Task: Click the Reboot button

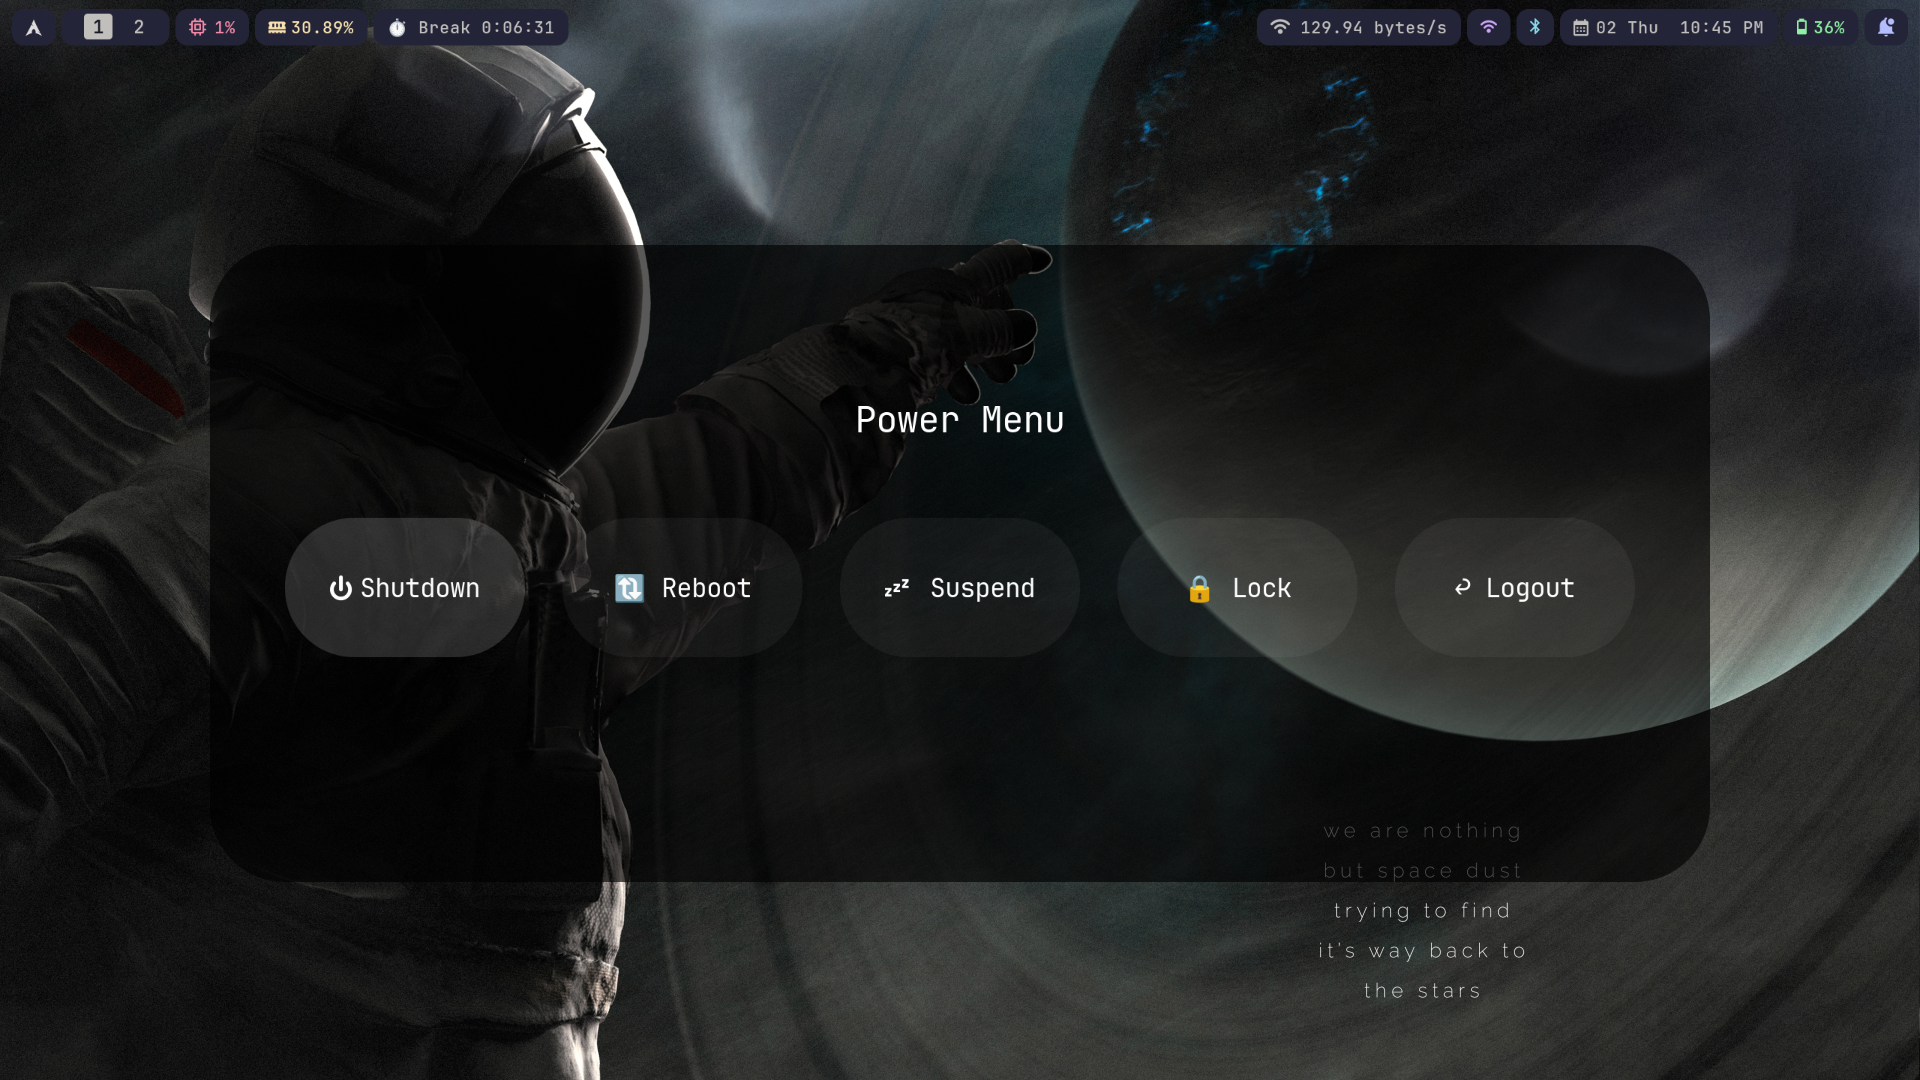Action: (682, 588)
